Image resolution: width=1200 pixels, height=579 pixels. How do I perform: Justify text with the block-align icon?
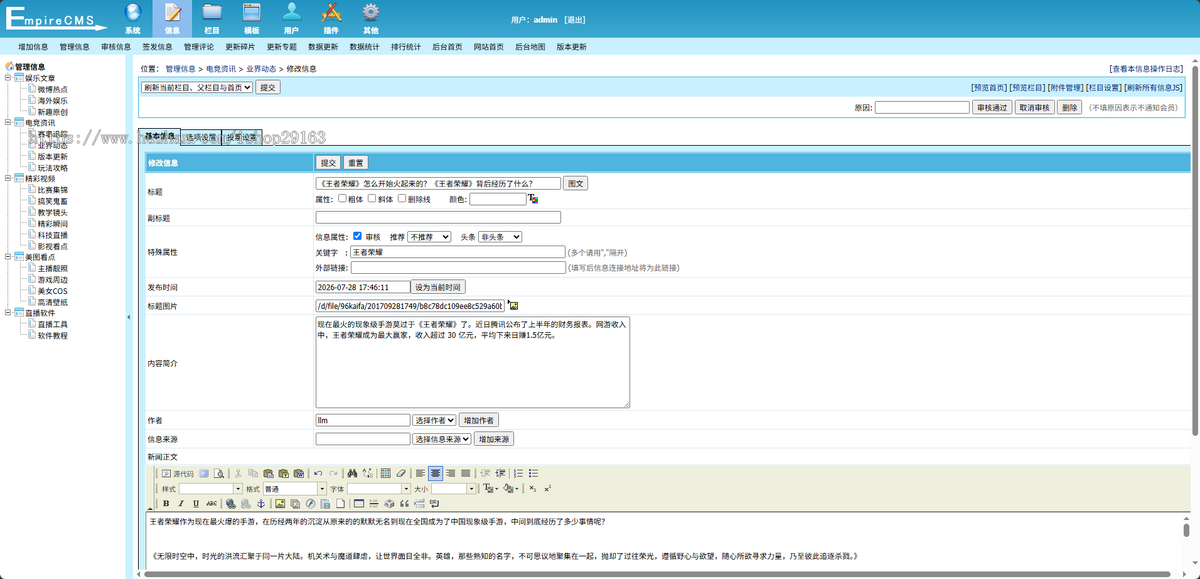click(466, 473)
